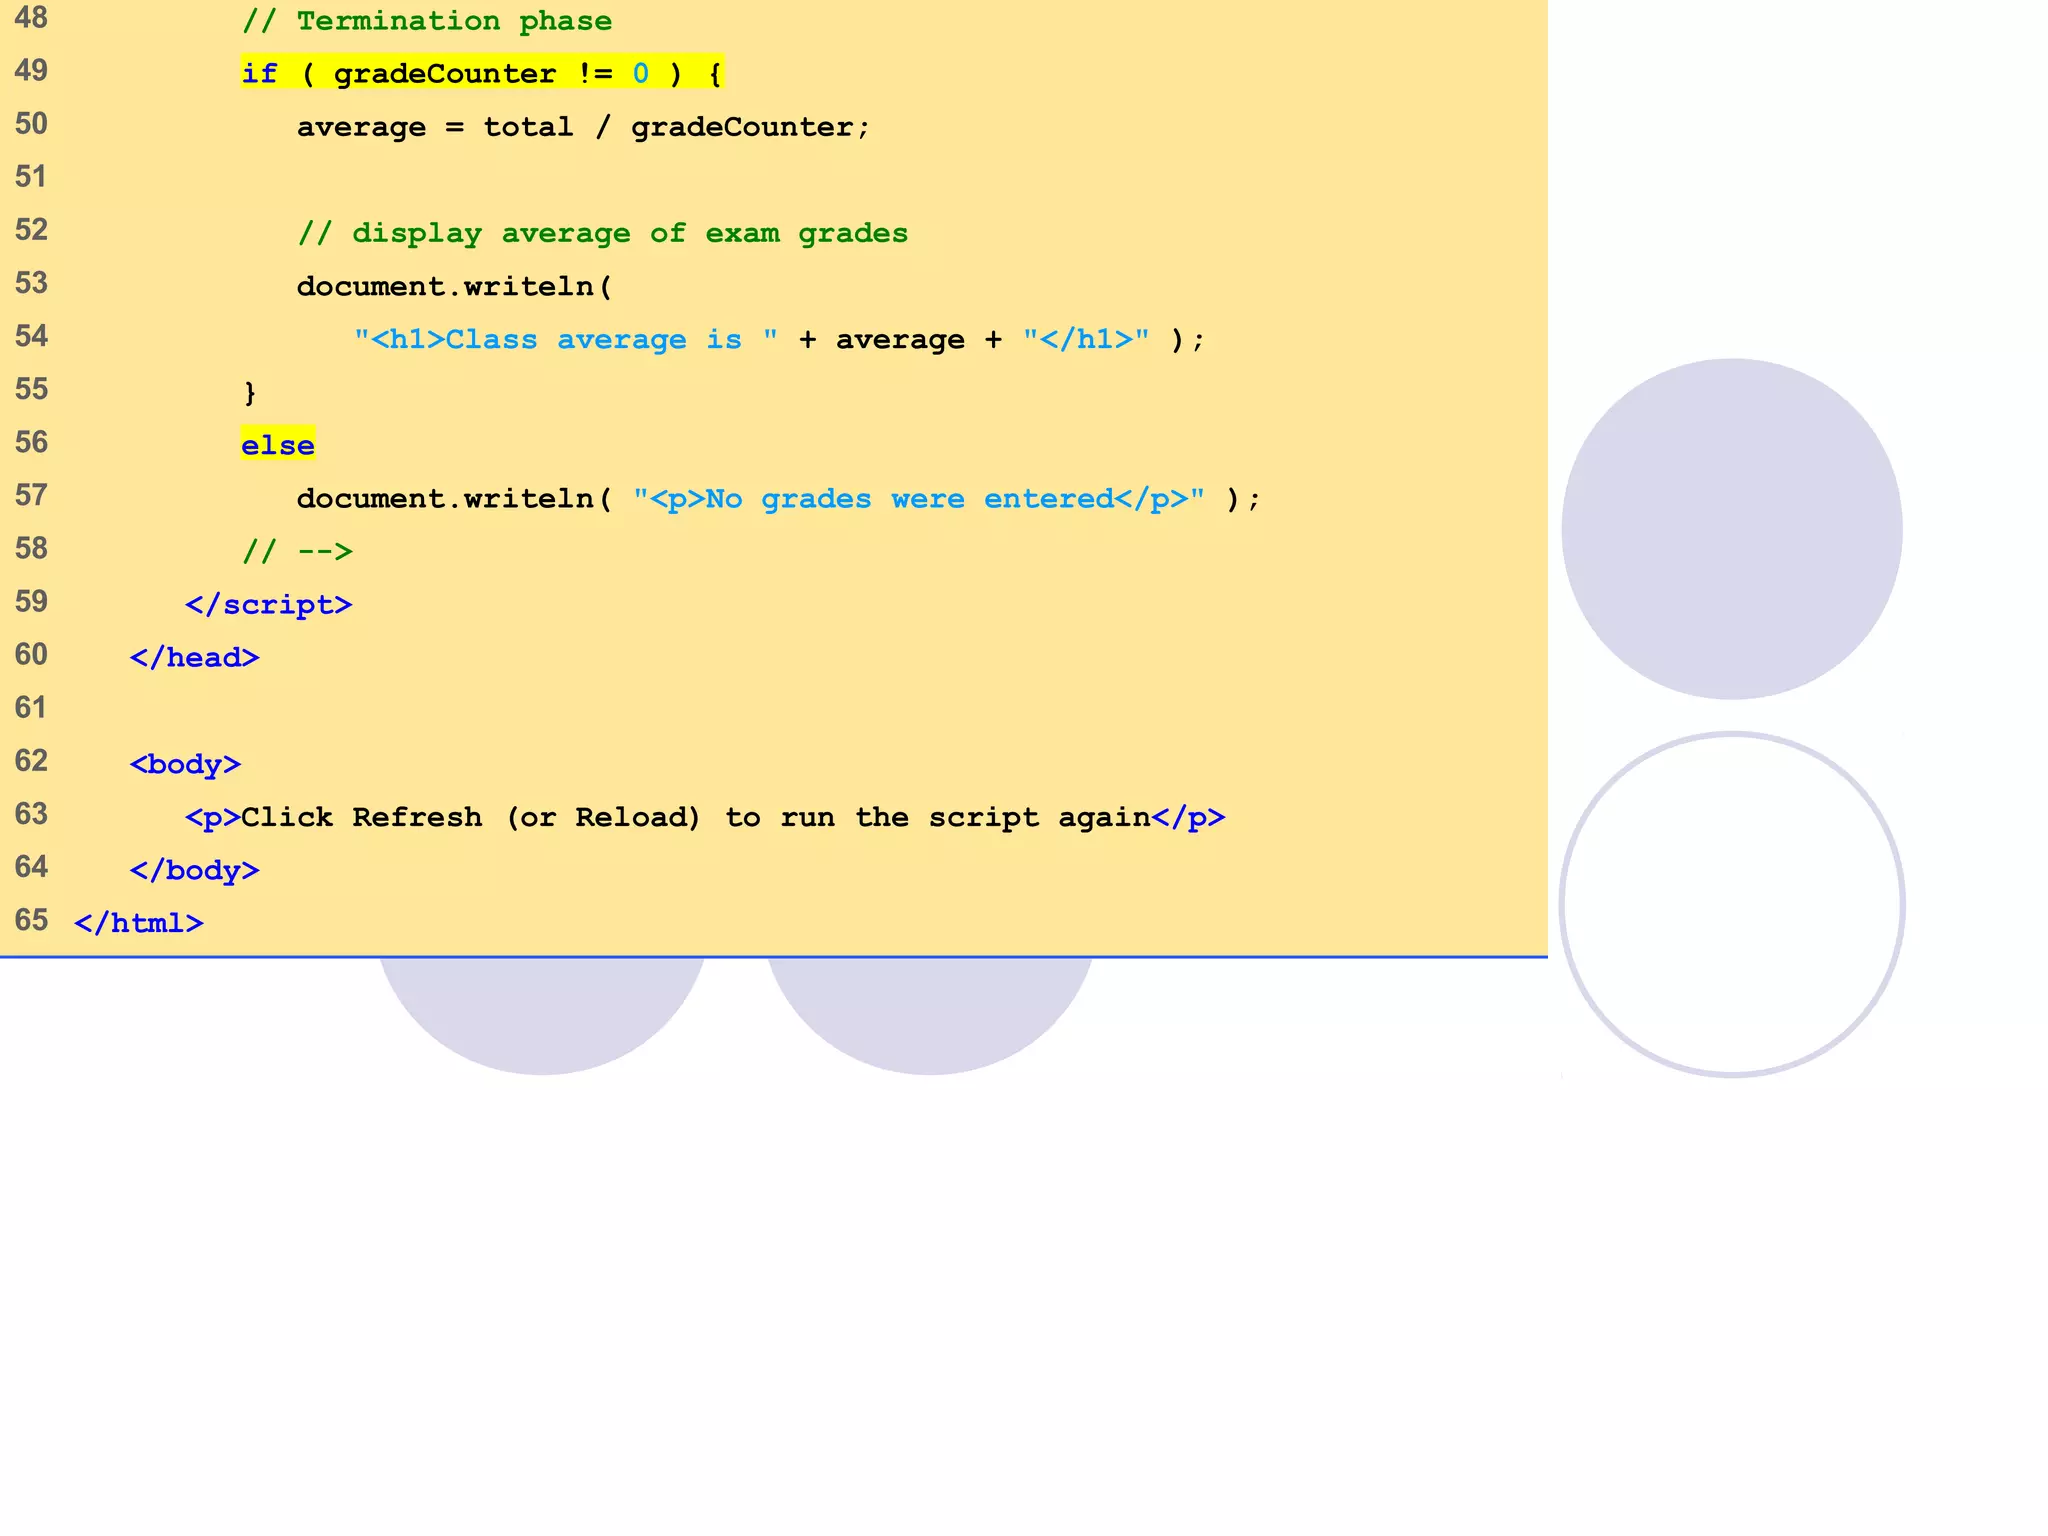Click the 'Class average is' string literal
Screen dimensions: 2048x1536
565,340
